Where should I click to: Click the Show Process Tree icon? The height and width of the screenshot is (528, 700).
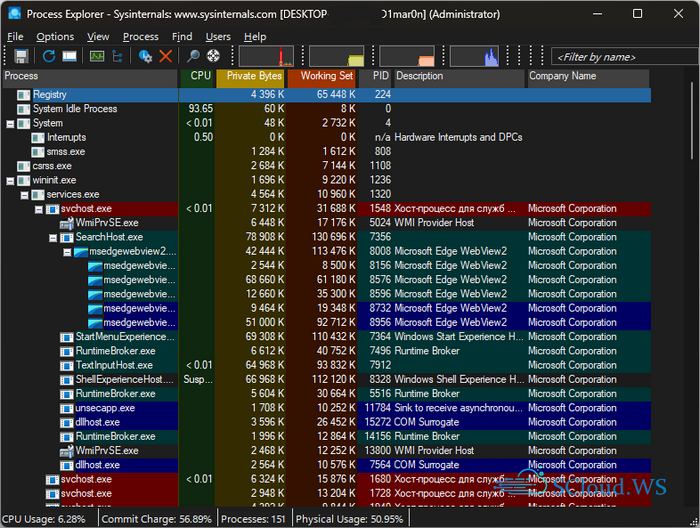tap(119, 57)
